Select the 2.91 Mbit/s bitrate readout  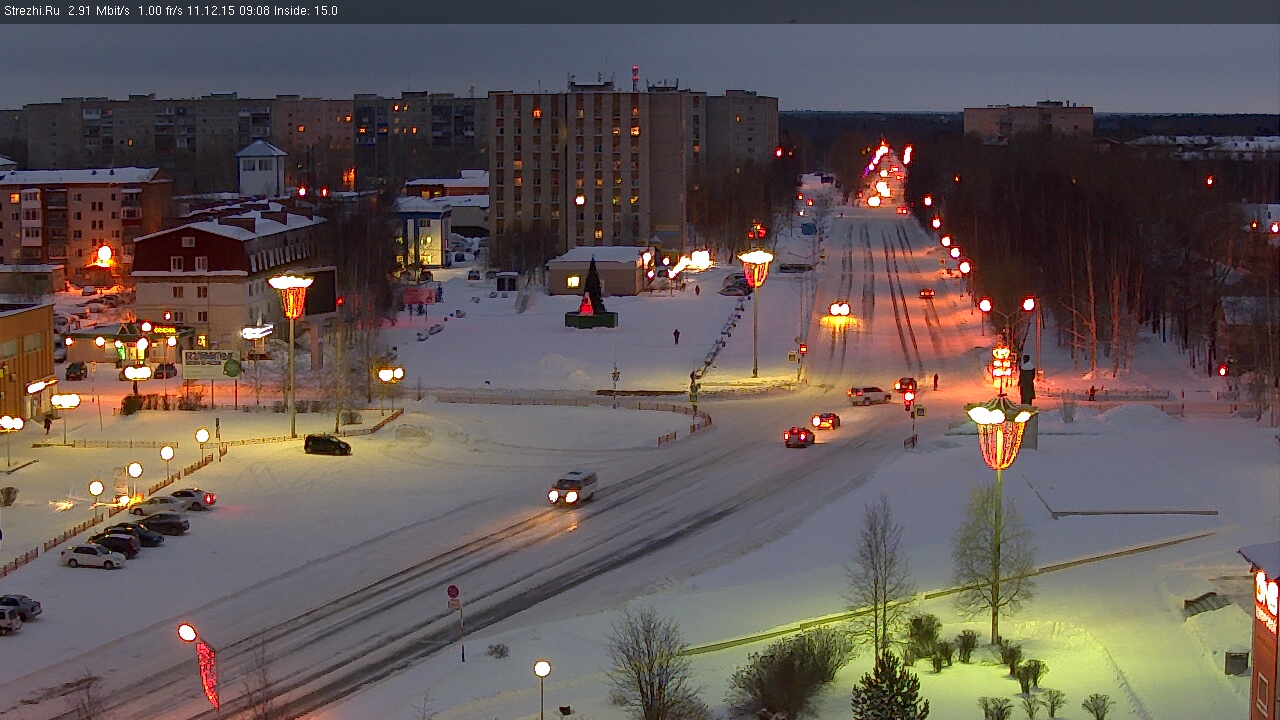[99, 11]
